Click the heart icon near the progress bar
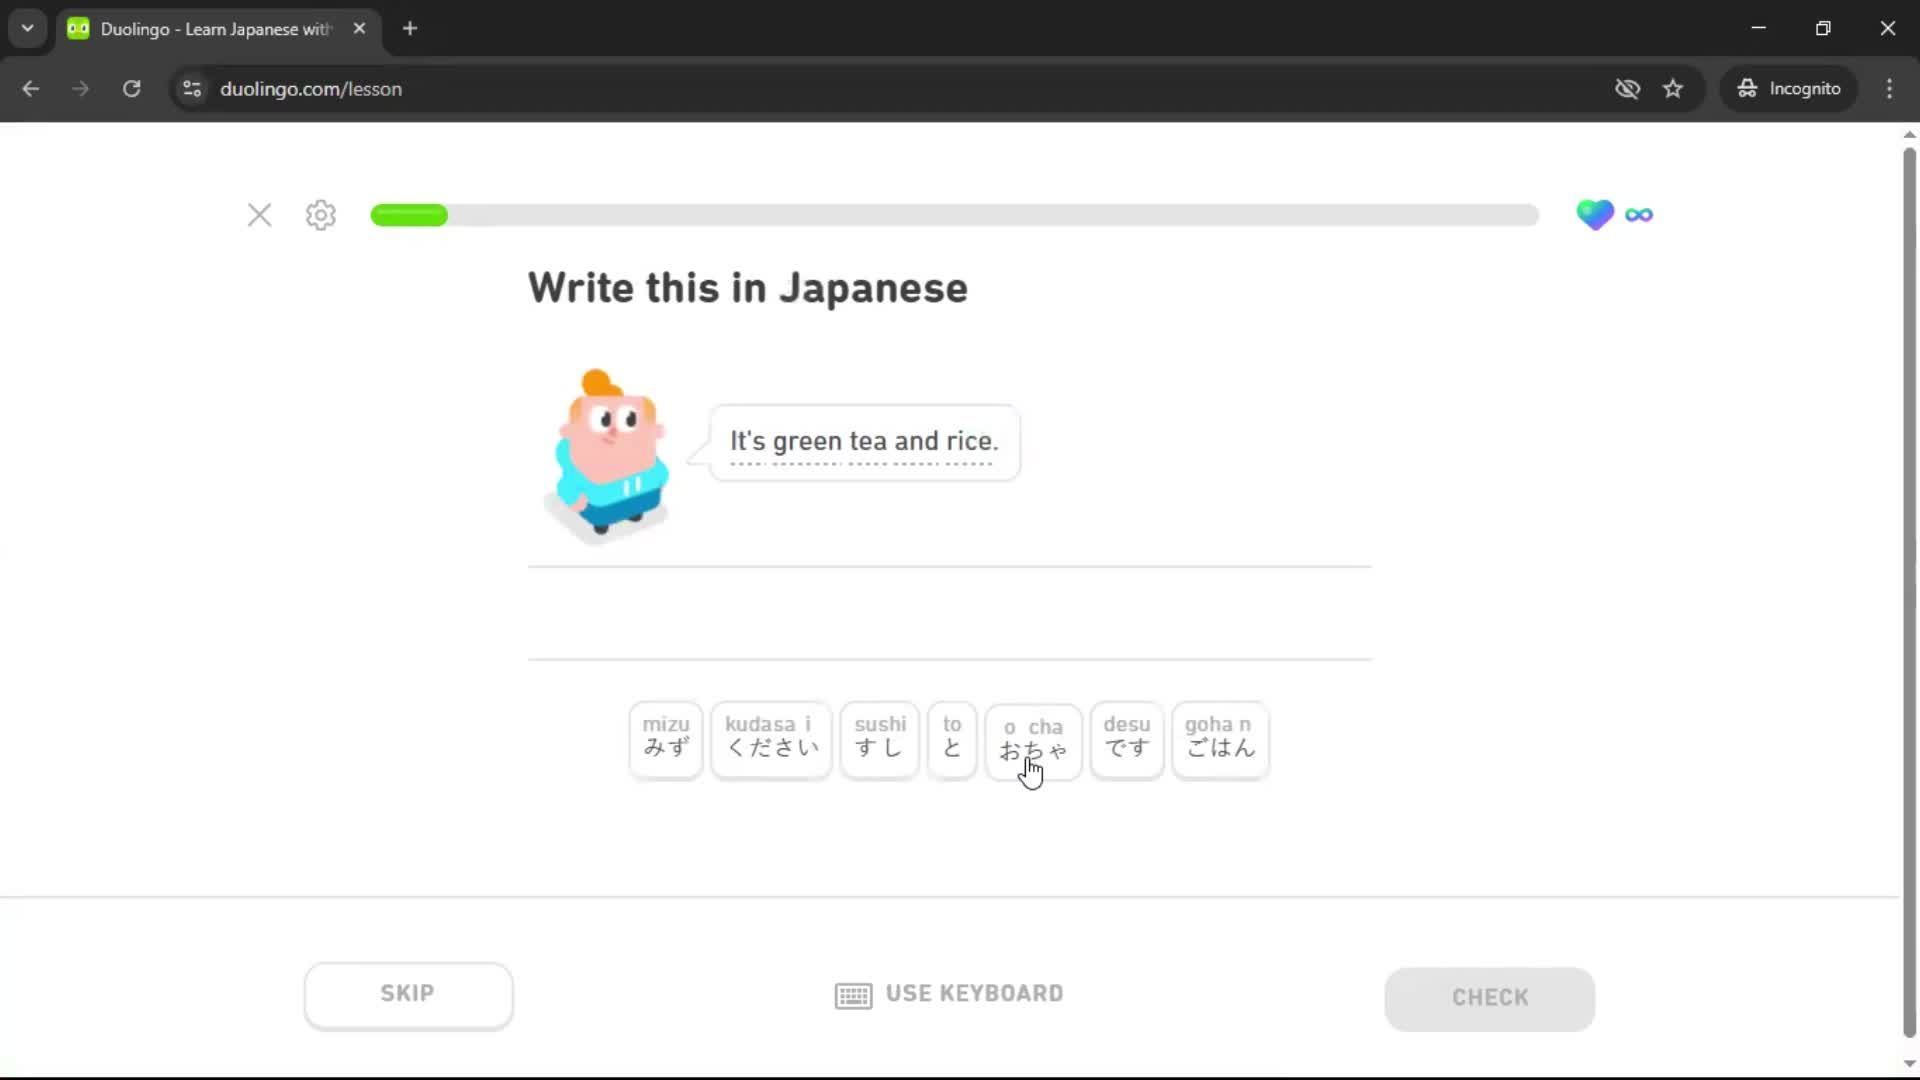The image size is (1920, 1080). point(1595,214)
